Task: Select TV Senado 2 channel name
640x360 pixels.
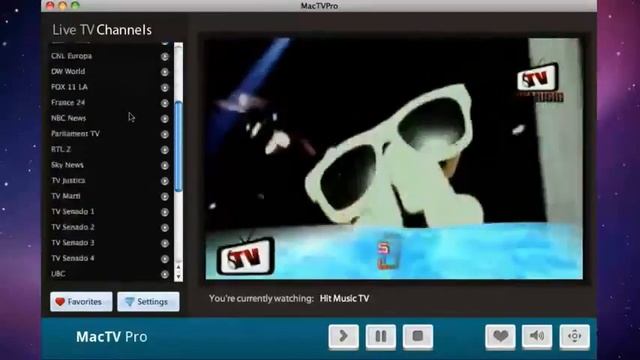Action: coord(73,227)
